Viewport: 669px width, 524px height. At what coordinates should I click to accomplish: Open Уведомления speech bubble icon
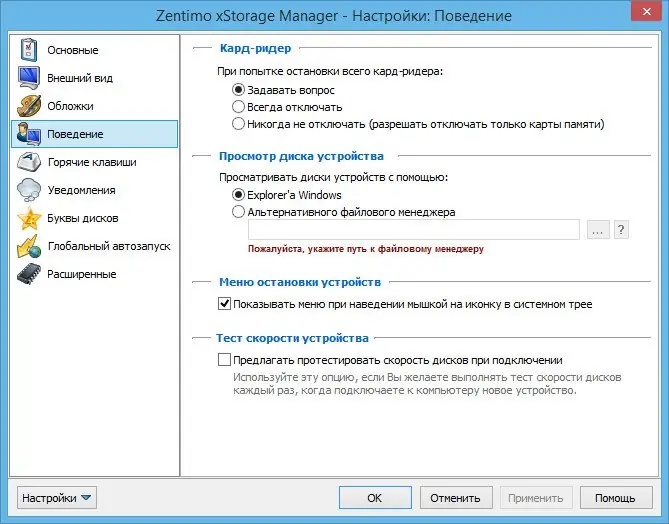point(29,190)
